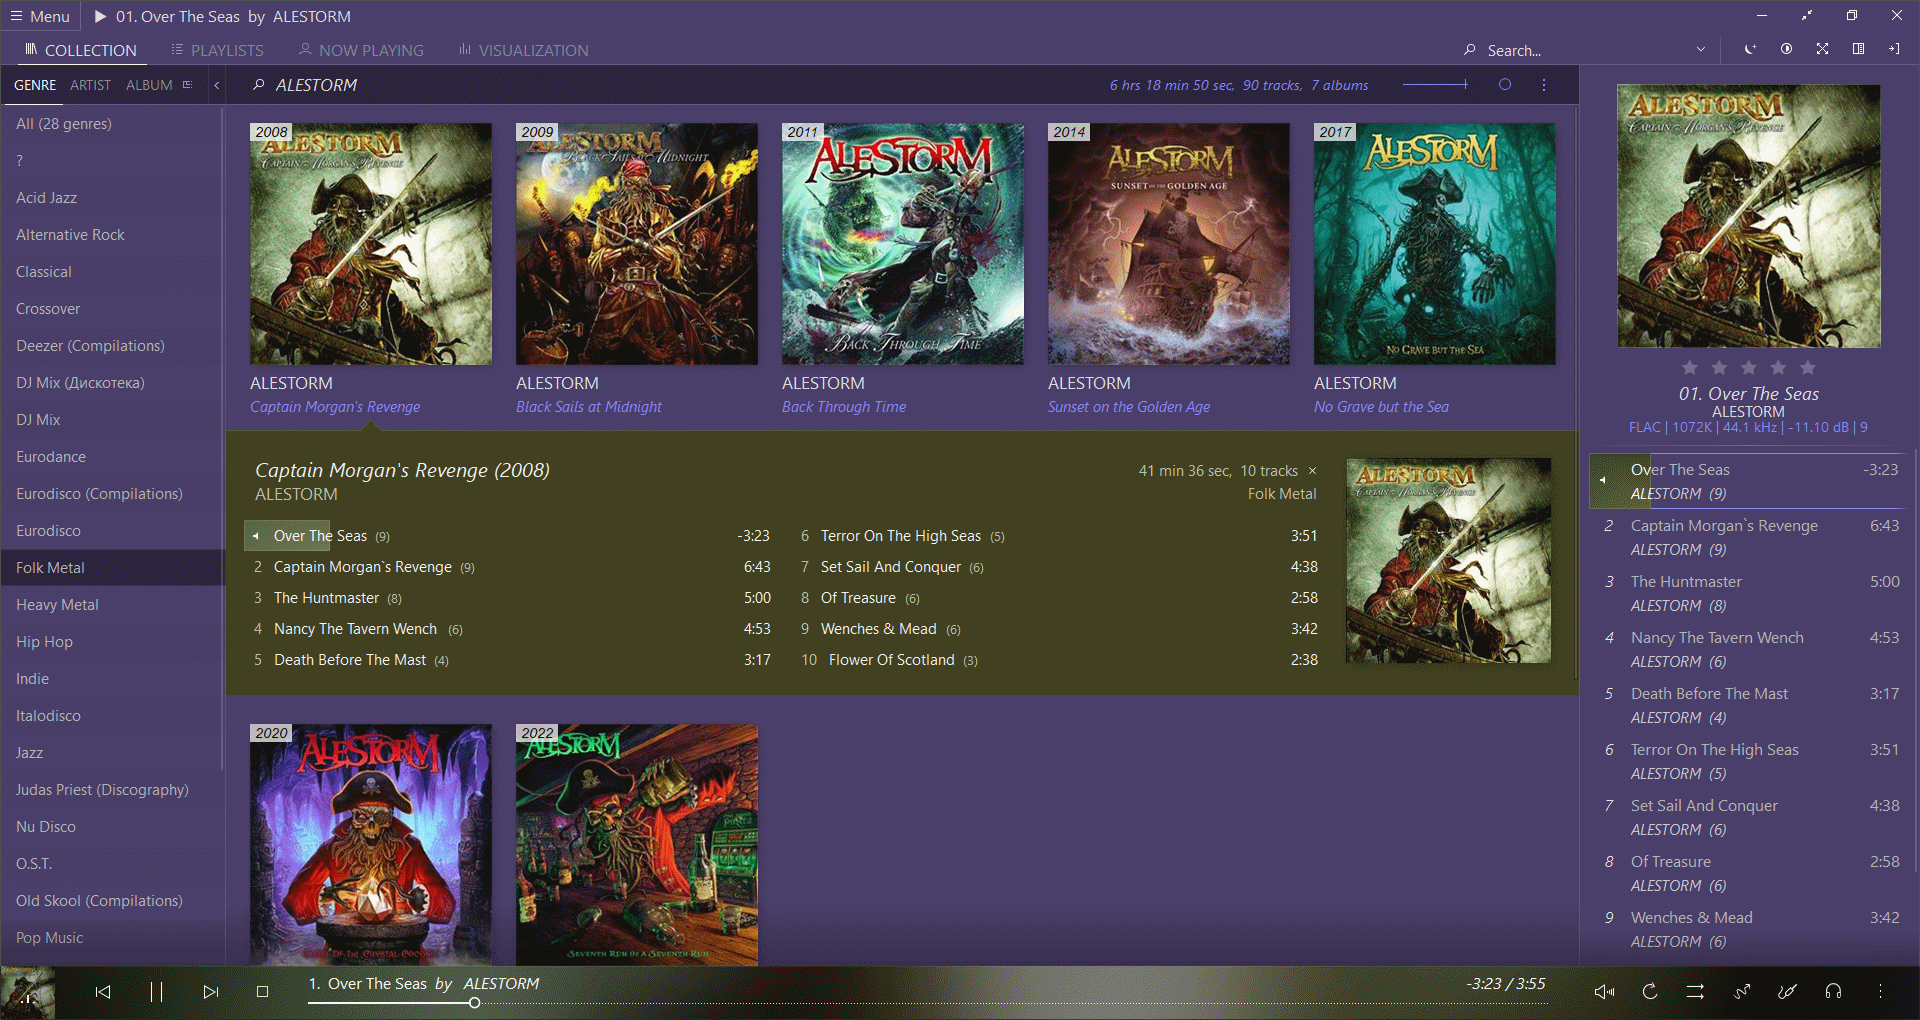Open the VISUALIZATION tab
This screenshot has height=1020, width=1920.
point(523,50)
